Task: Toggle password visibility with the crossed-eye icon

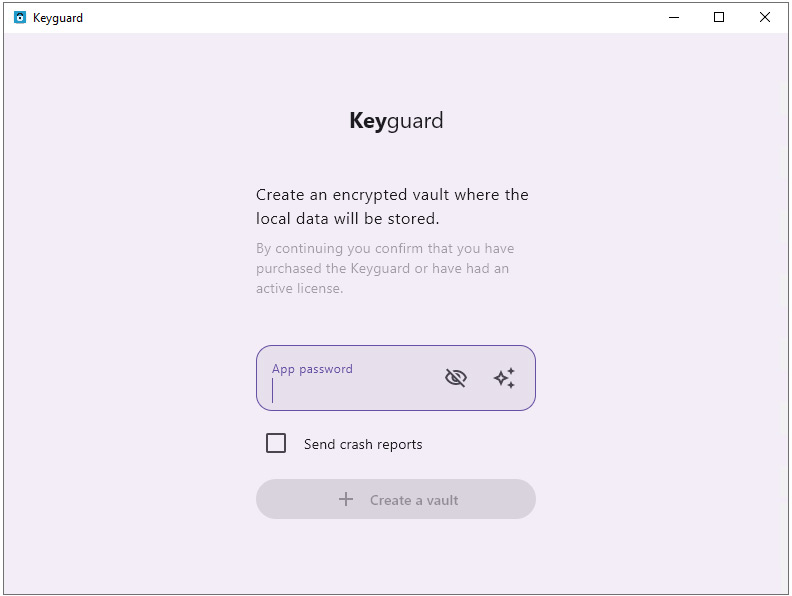Action: [456, 378]
